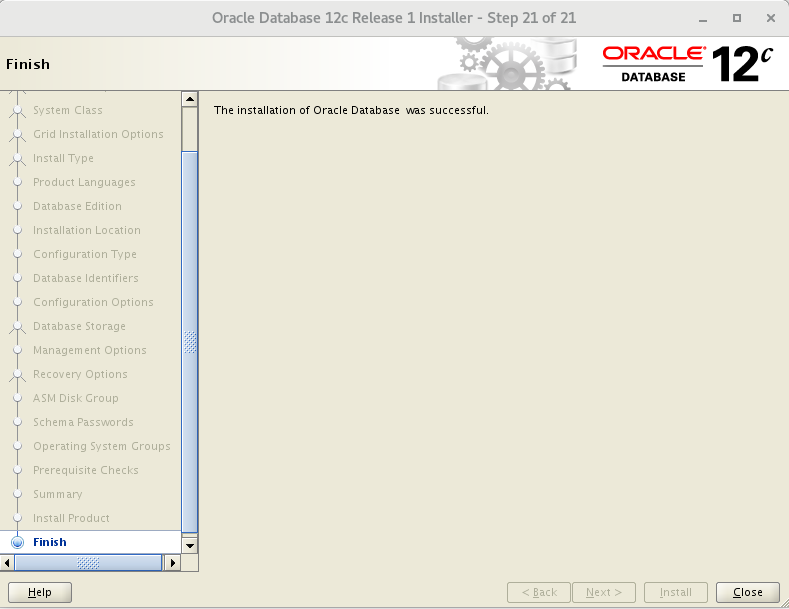
Task: Select the Schema Passwords step
Action: 84,422
